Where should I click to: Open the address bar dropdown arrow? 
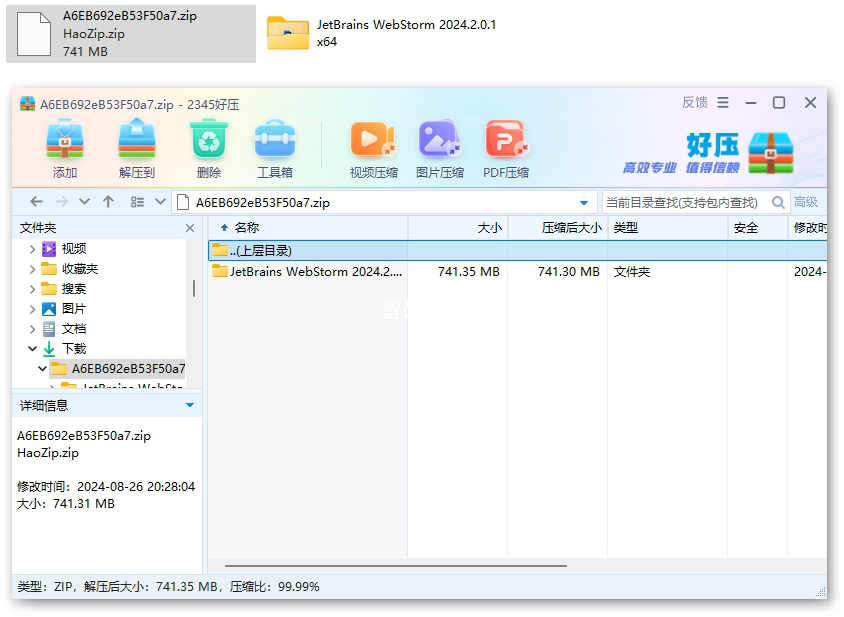585,201
